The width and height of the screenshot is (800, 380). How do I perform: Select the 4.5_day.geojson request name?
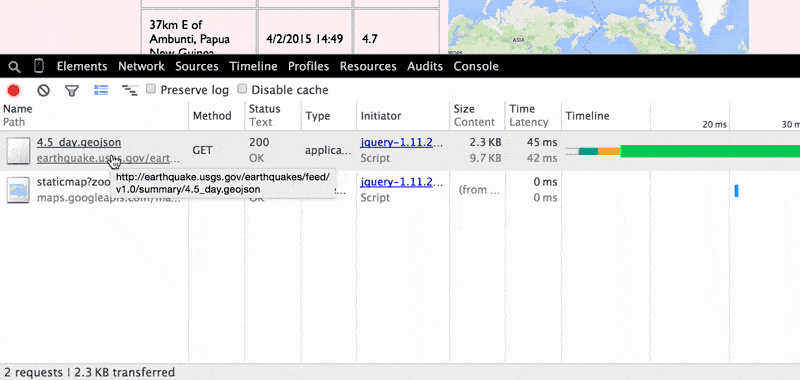point(79,142)
